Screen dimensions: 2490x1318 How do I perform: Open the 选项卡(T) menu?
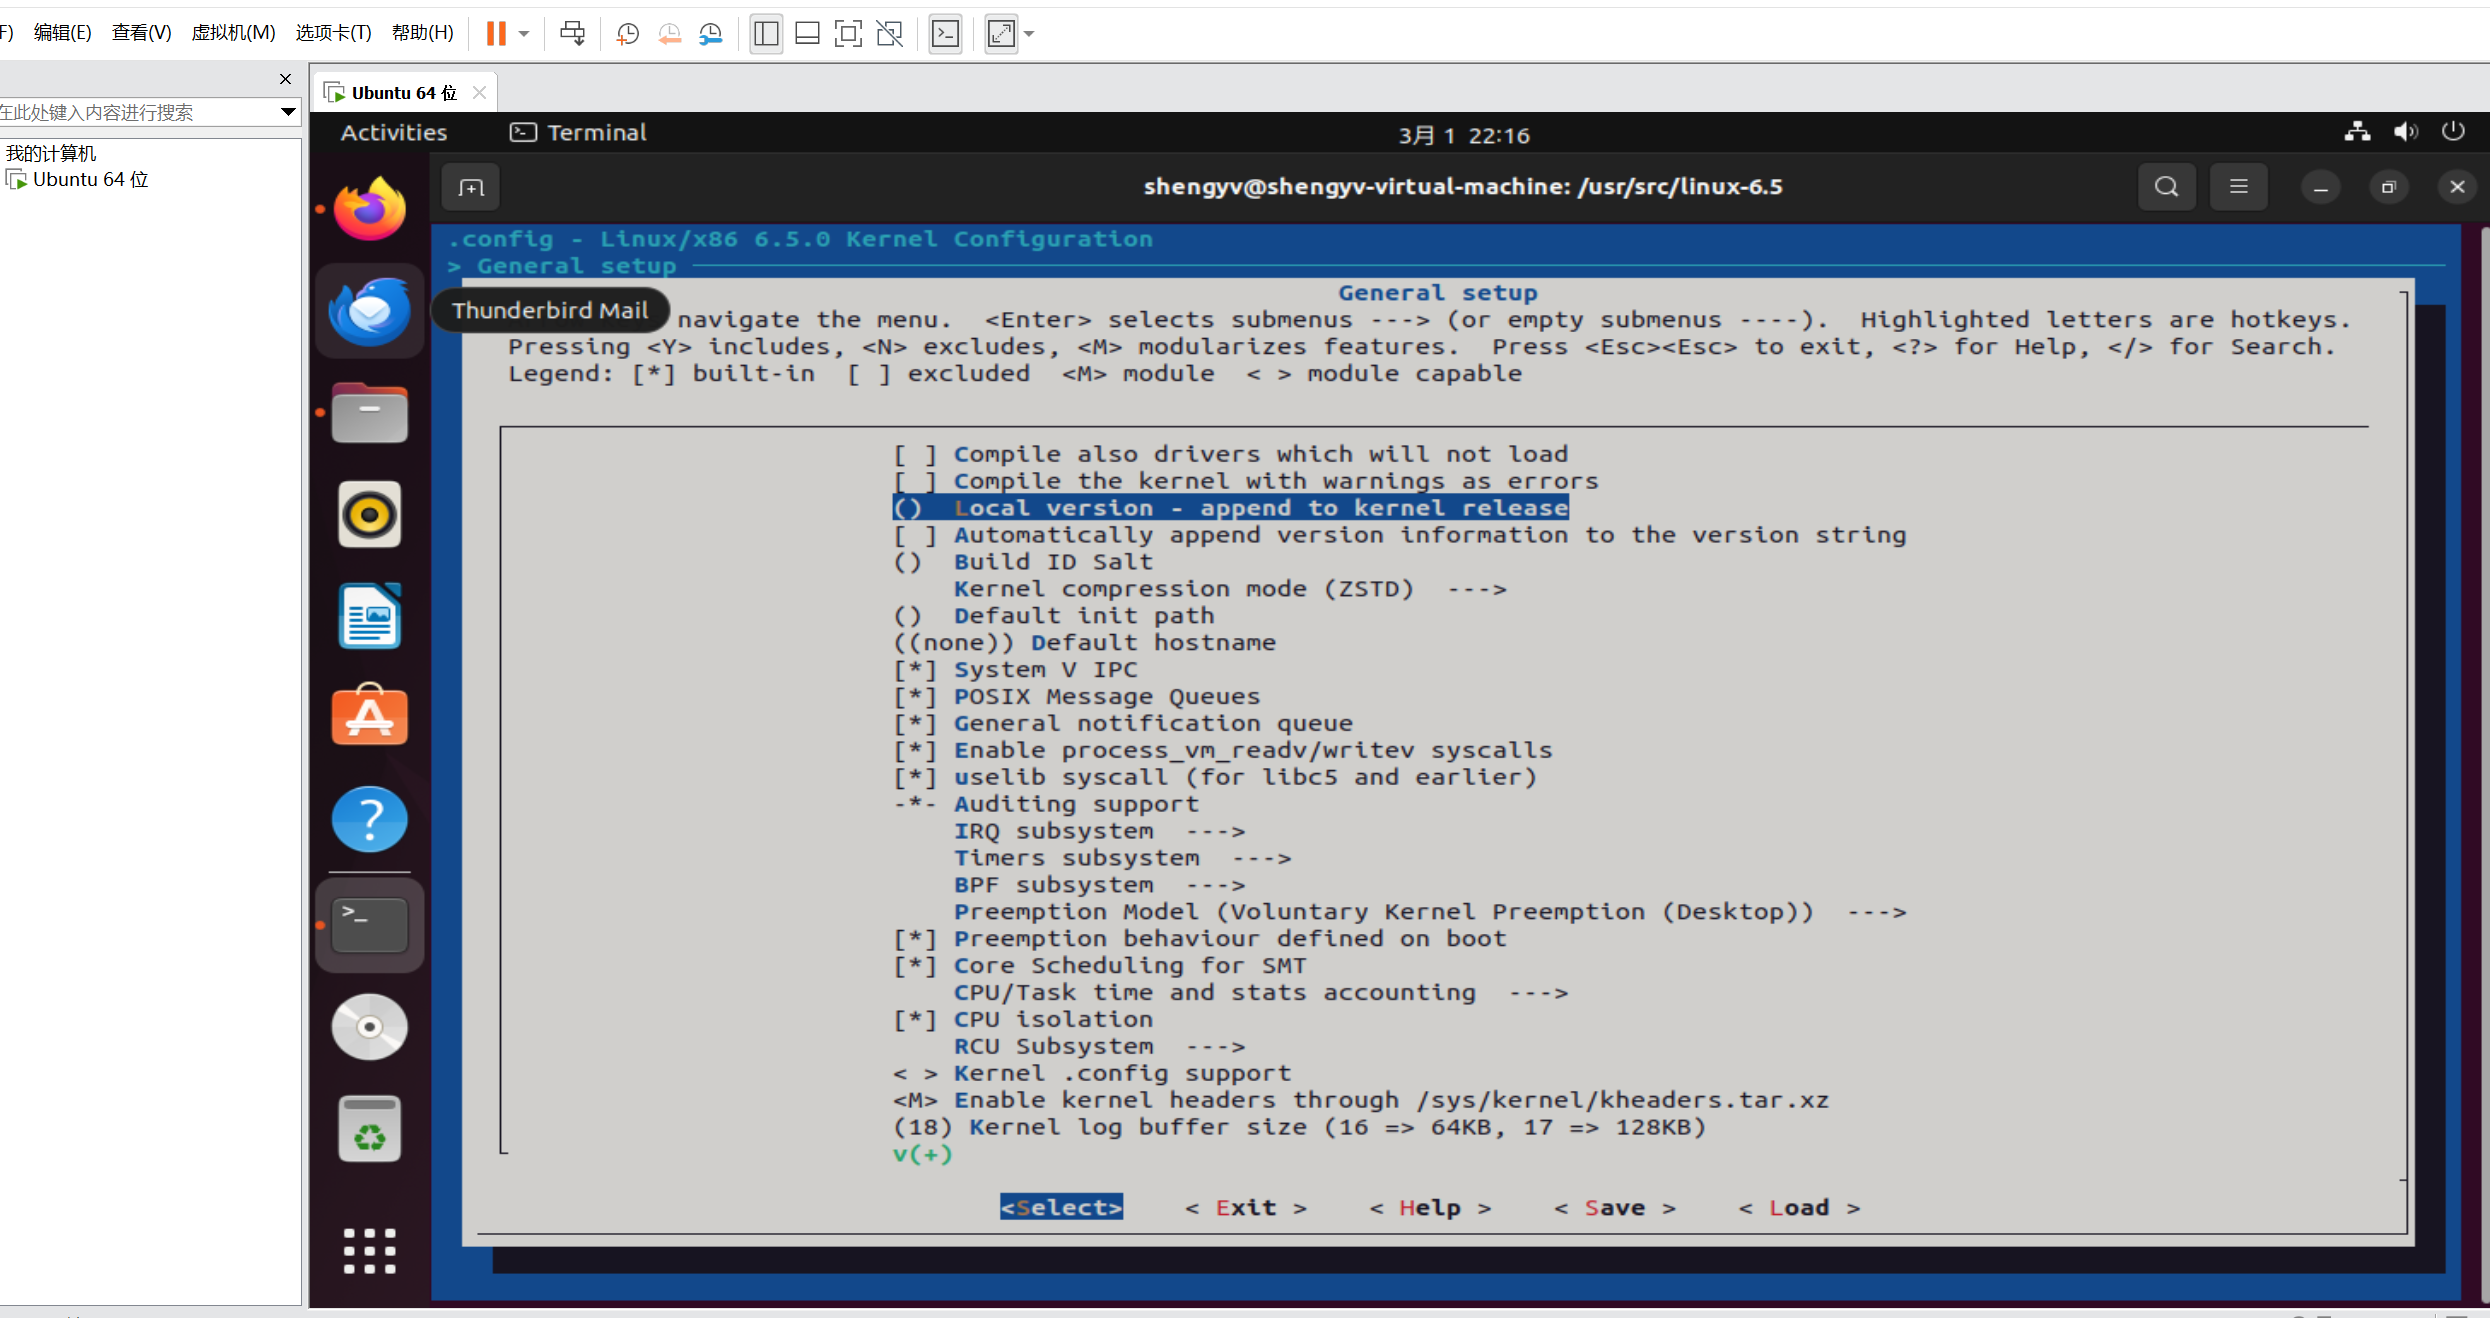[x=333, y=33]
